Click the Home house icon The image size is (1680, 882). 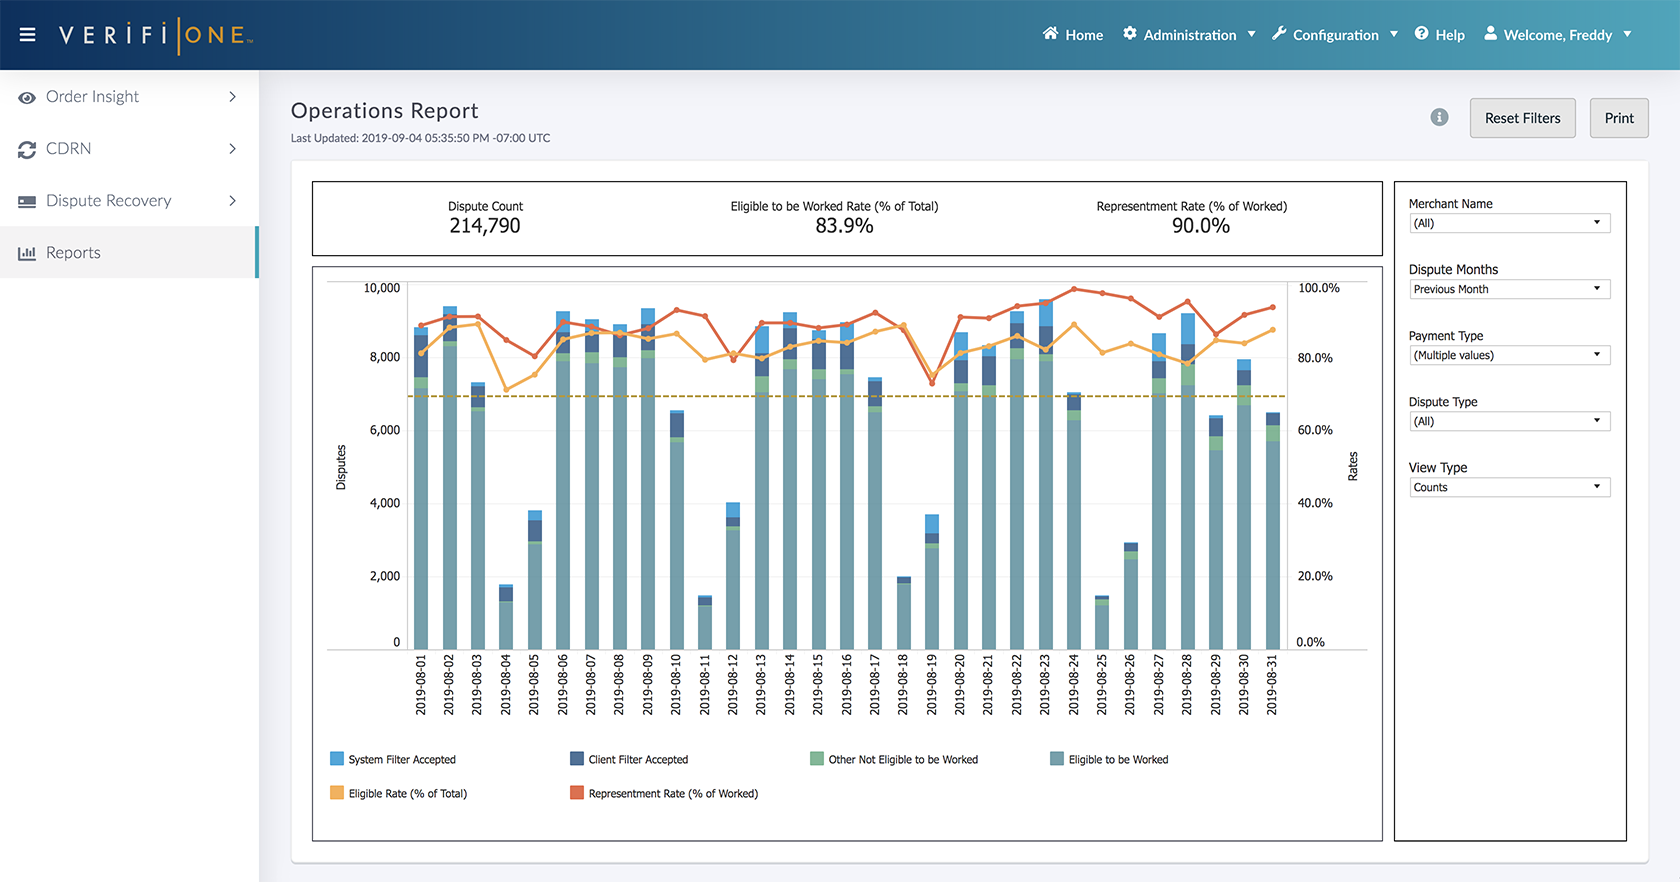coord(1050,34)
